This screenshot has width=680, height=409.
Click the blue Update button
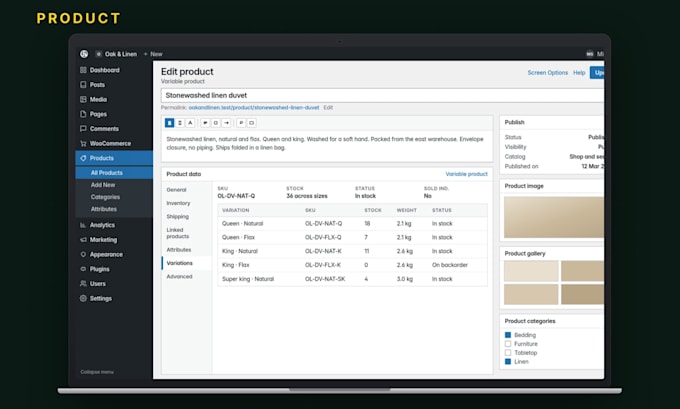pyautogui.click(x=597, y=72)
